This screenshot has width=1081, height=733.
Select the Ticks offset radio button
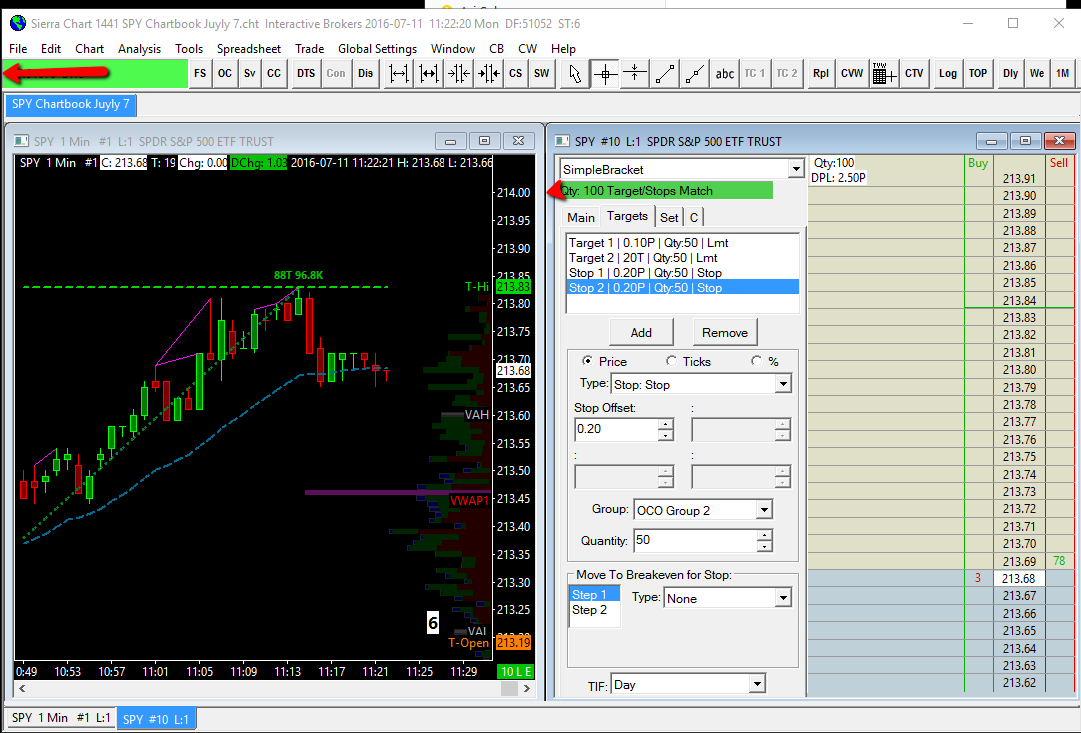(671, 361)
